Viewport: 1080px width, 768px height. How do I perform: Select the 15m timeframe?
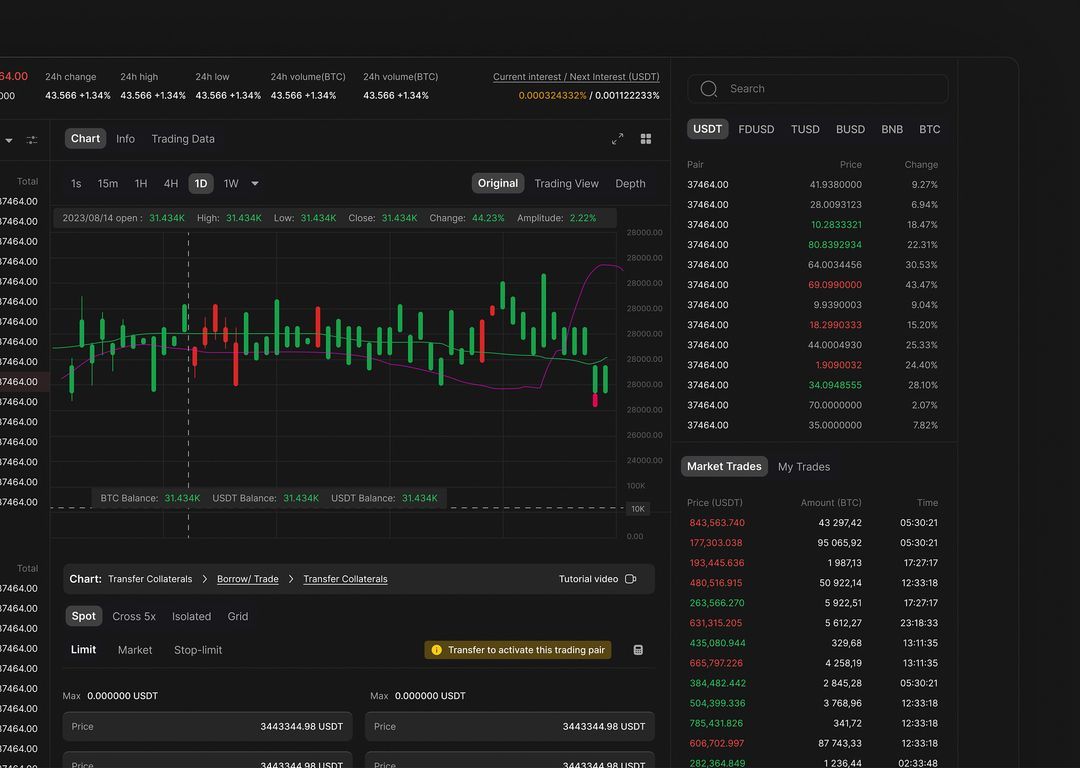point(107,183)
